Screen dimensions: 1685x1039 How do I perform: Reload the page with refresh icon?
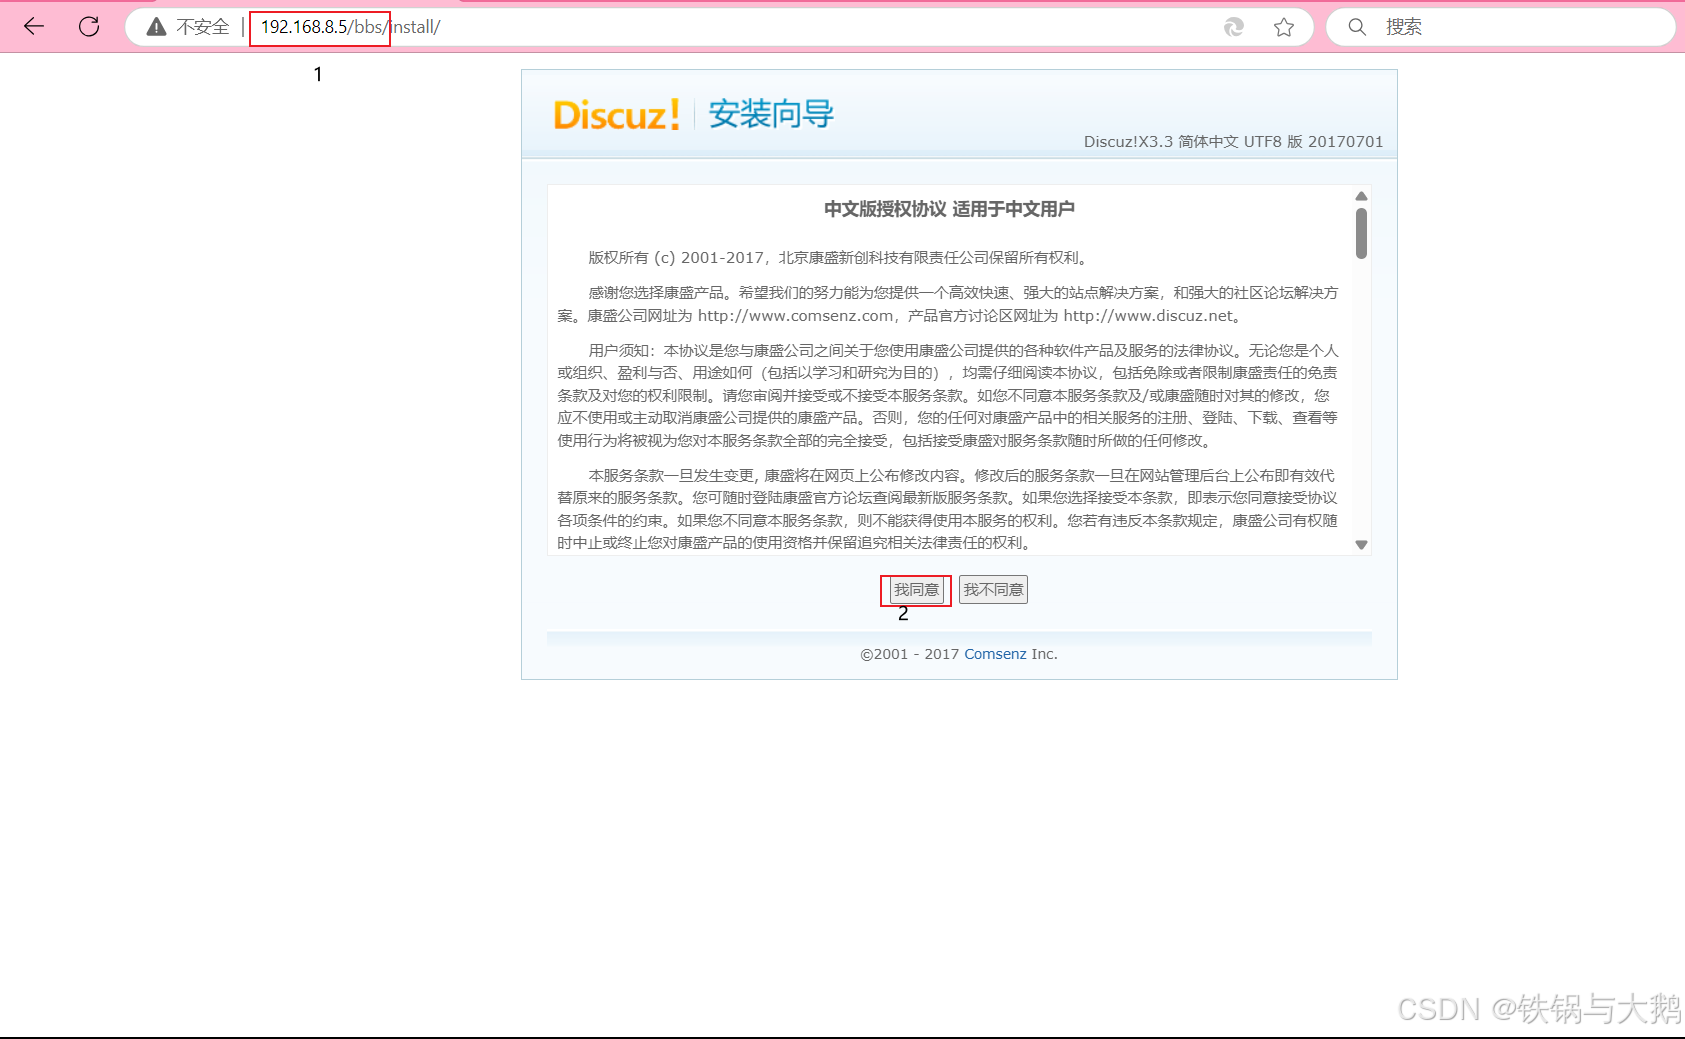tap(89, 27)
